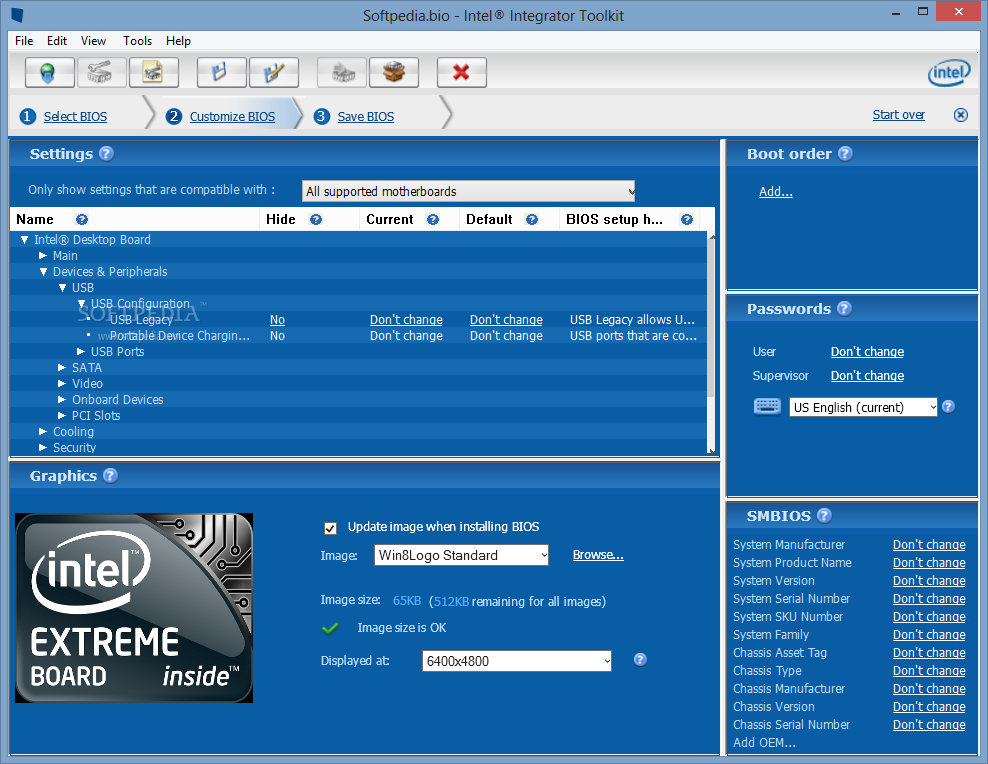Open help for the Settings panel

coord(106,154)
